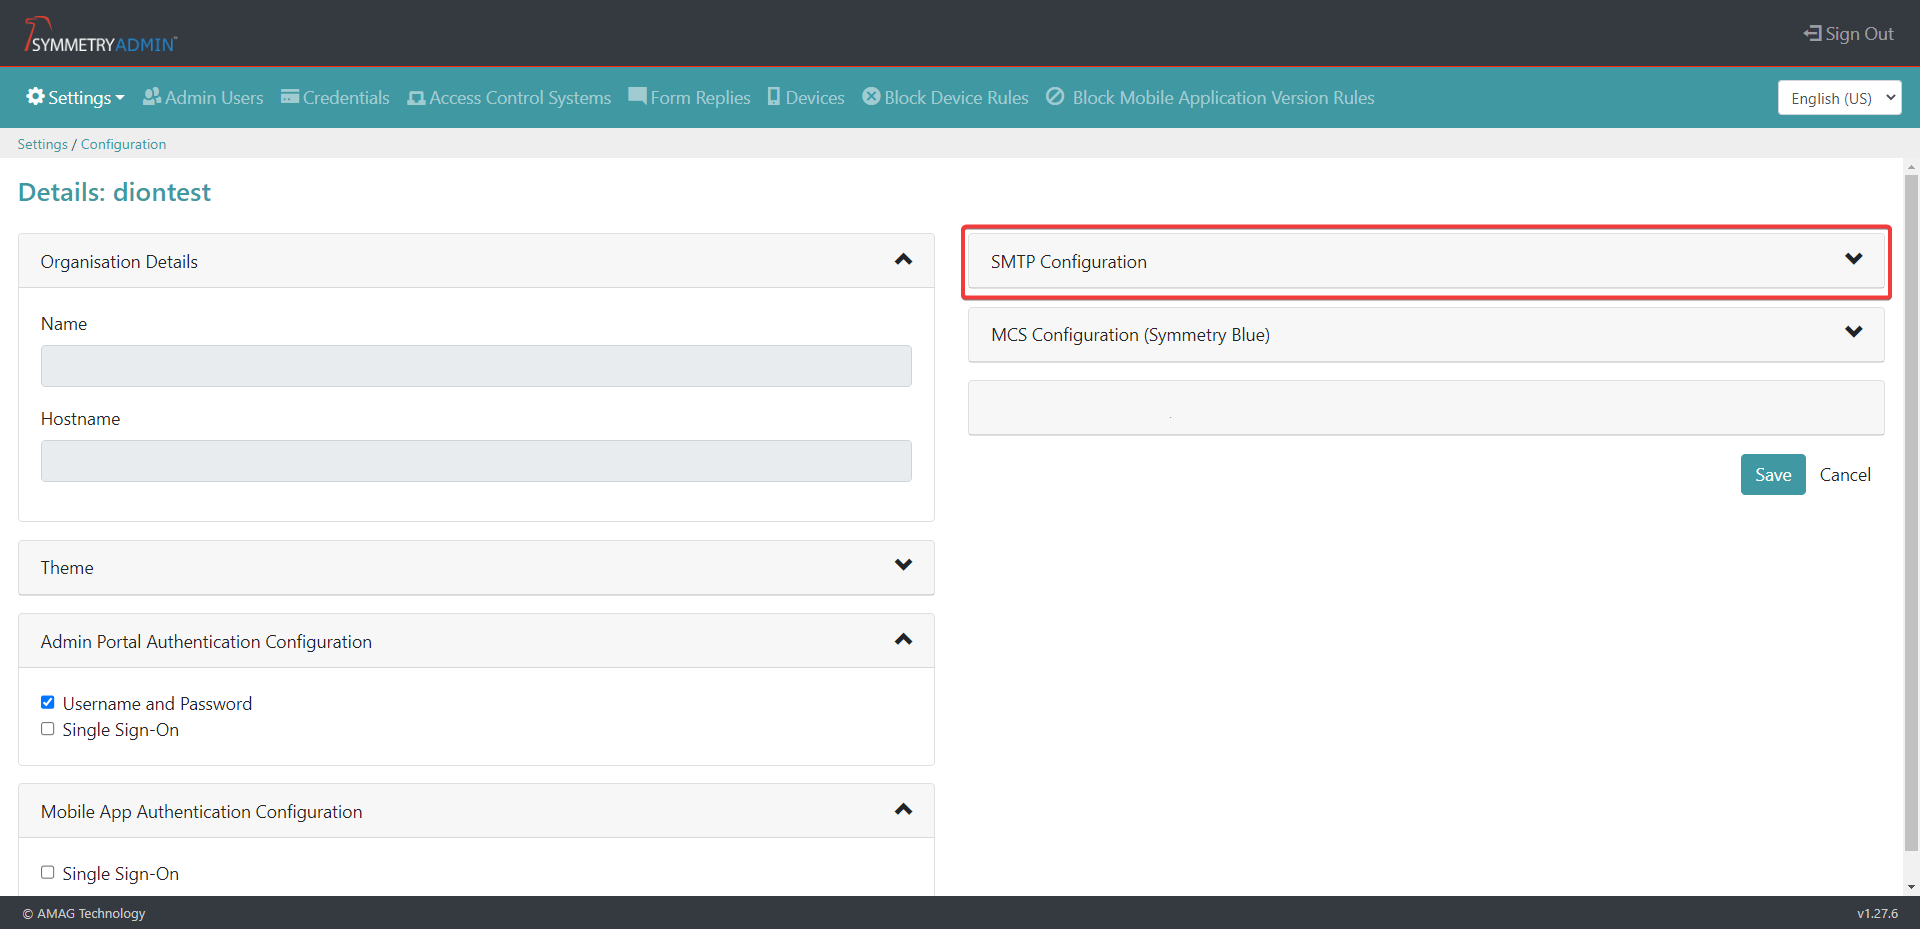This screenshot has height=929, width=1920.
Task: Open the Admin Users menu label
Action: (x=214, y=98)
